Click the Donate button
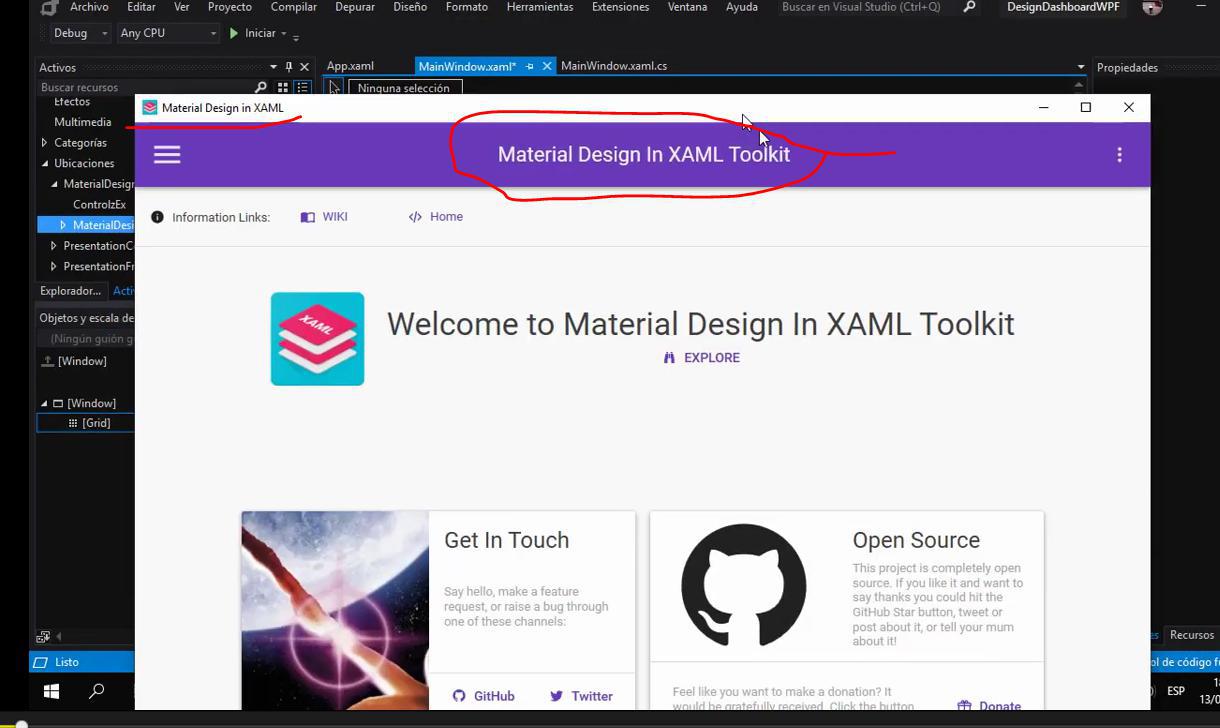1220x728 pixels. click(989, 706)
